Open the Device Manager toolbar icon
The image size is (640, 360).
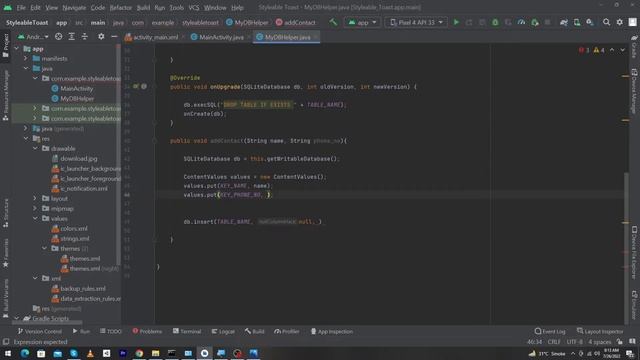(577, 22)
